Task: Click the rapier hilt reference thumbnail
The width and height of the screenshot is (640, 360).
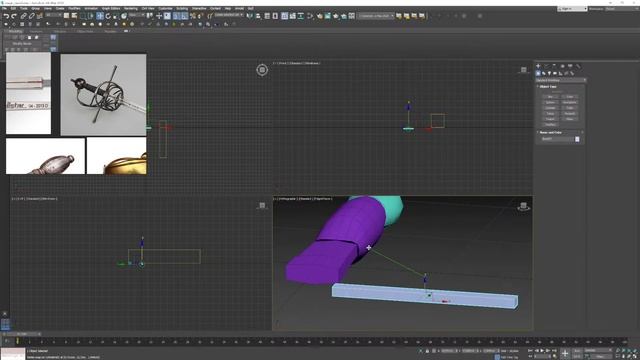Action: point(103,94)
